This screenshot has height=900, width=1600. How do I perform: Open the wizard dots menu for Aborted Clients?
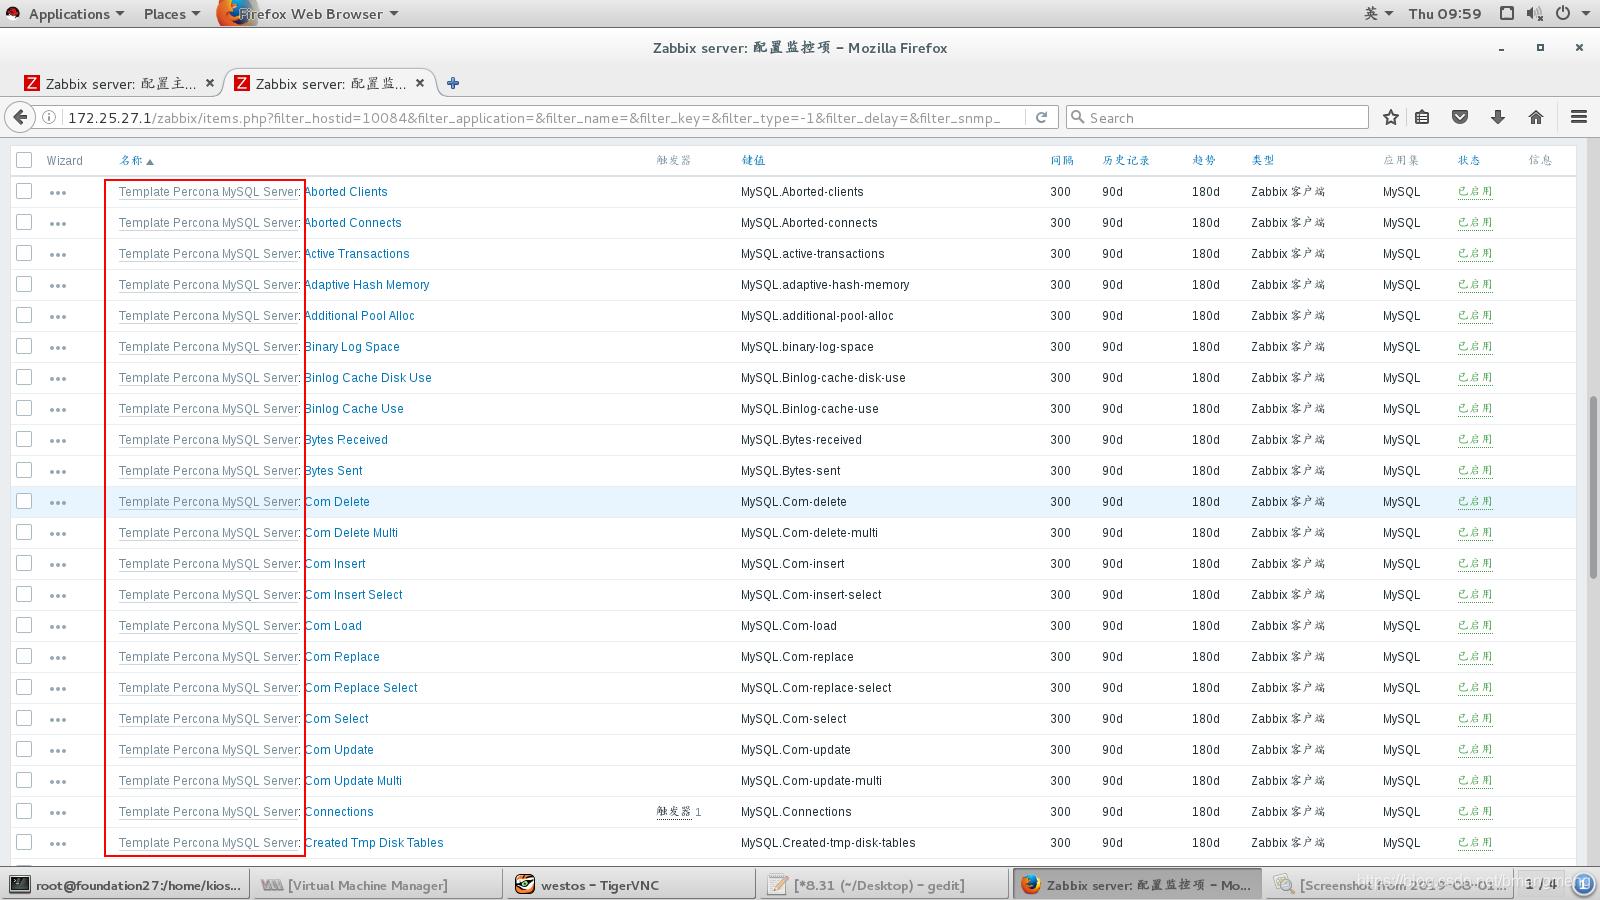pos(58,193)
